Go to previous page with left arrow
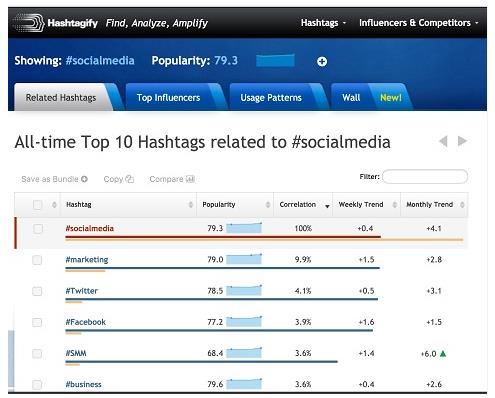Image resolution: width=495 pixels, height=398 pixels. point(443,141)
